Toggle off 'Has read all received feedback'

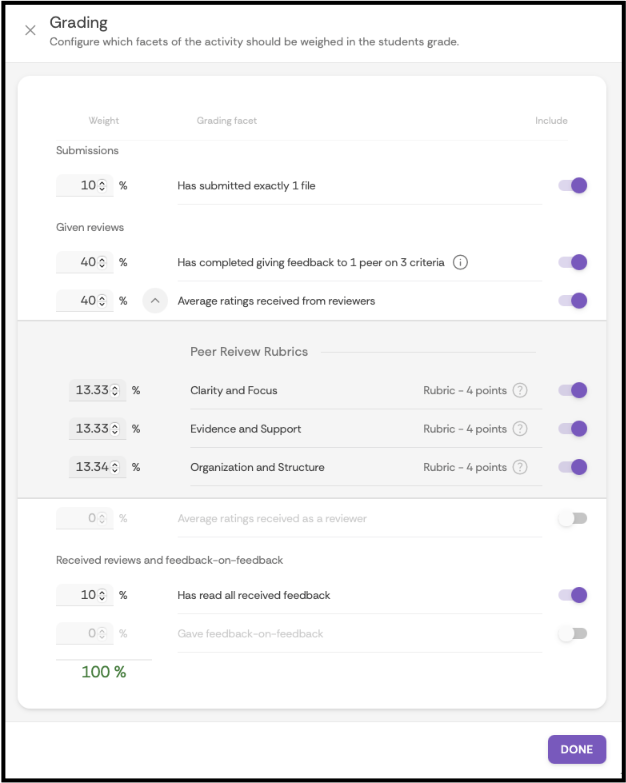pyautogui.click(x=572, y=595)
